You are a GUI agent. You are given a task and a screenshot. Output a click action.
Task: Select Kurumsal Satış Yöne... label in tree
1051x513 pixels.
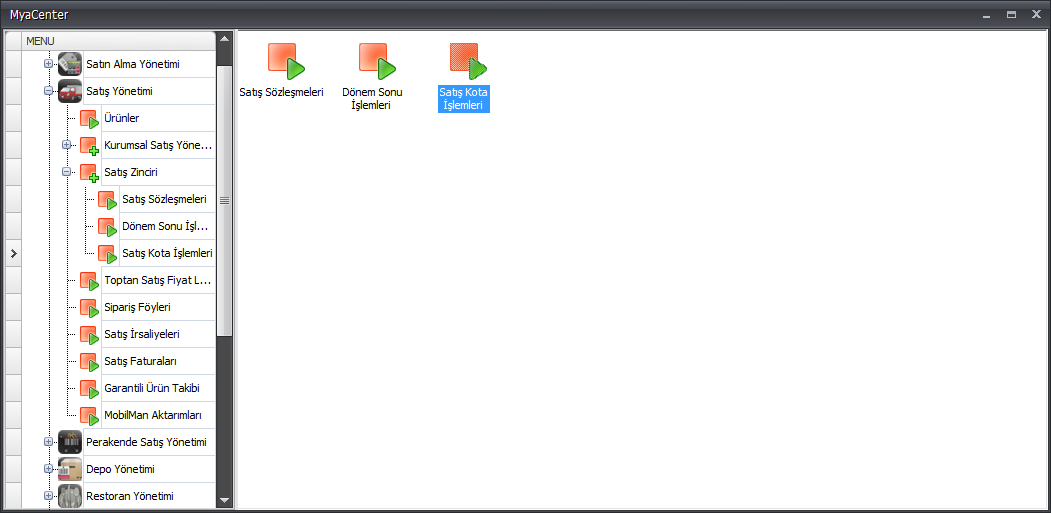click(158, 146)
